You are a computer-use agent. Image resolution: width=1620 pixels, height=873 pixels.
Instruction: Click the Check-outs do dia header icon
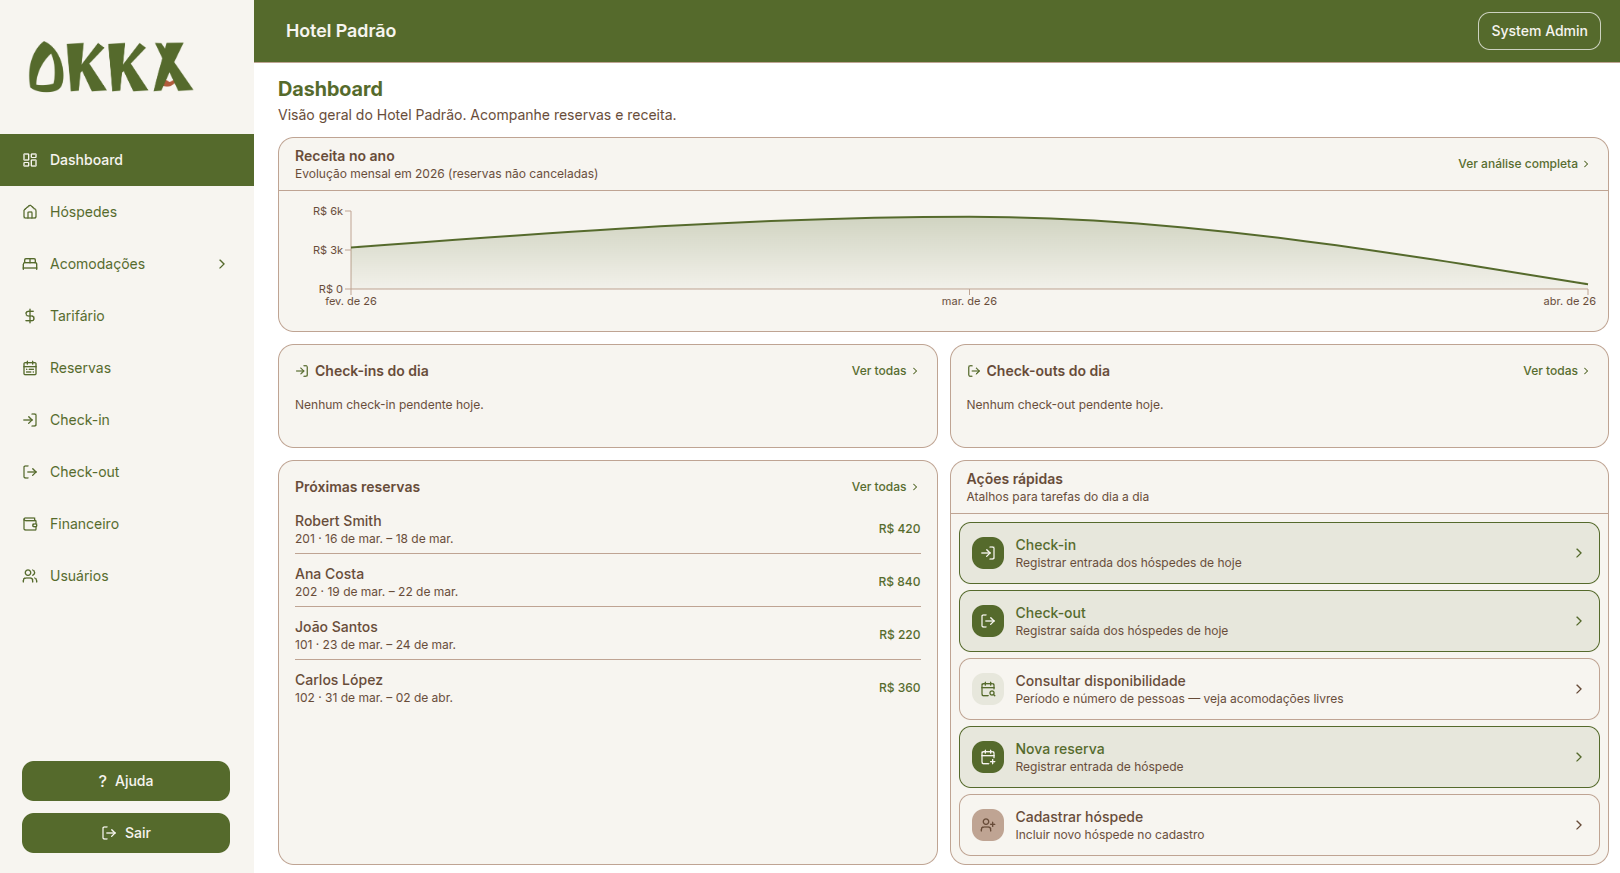click(x=974, y=371)
